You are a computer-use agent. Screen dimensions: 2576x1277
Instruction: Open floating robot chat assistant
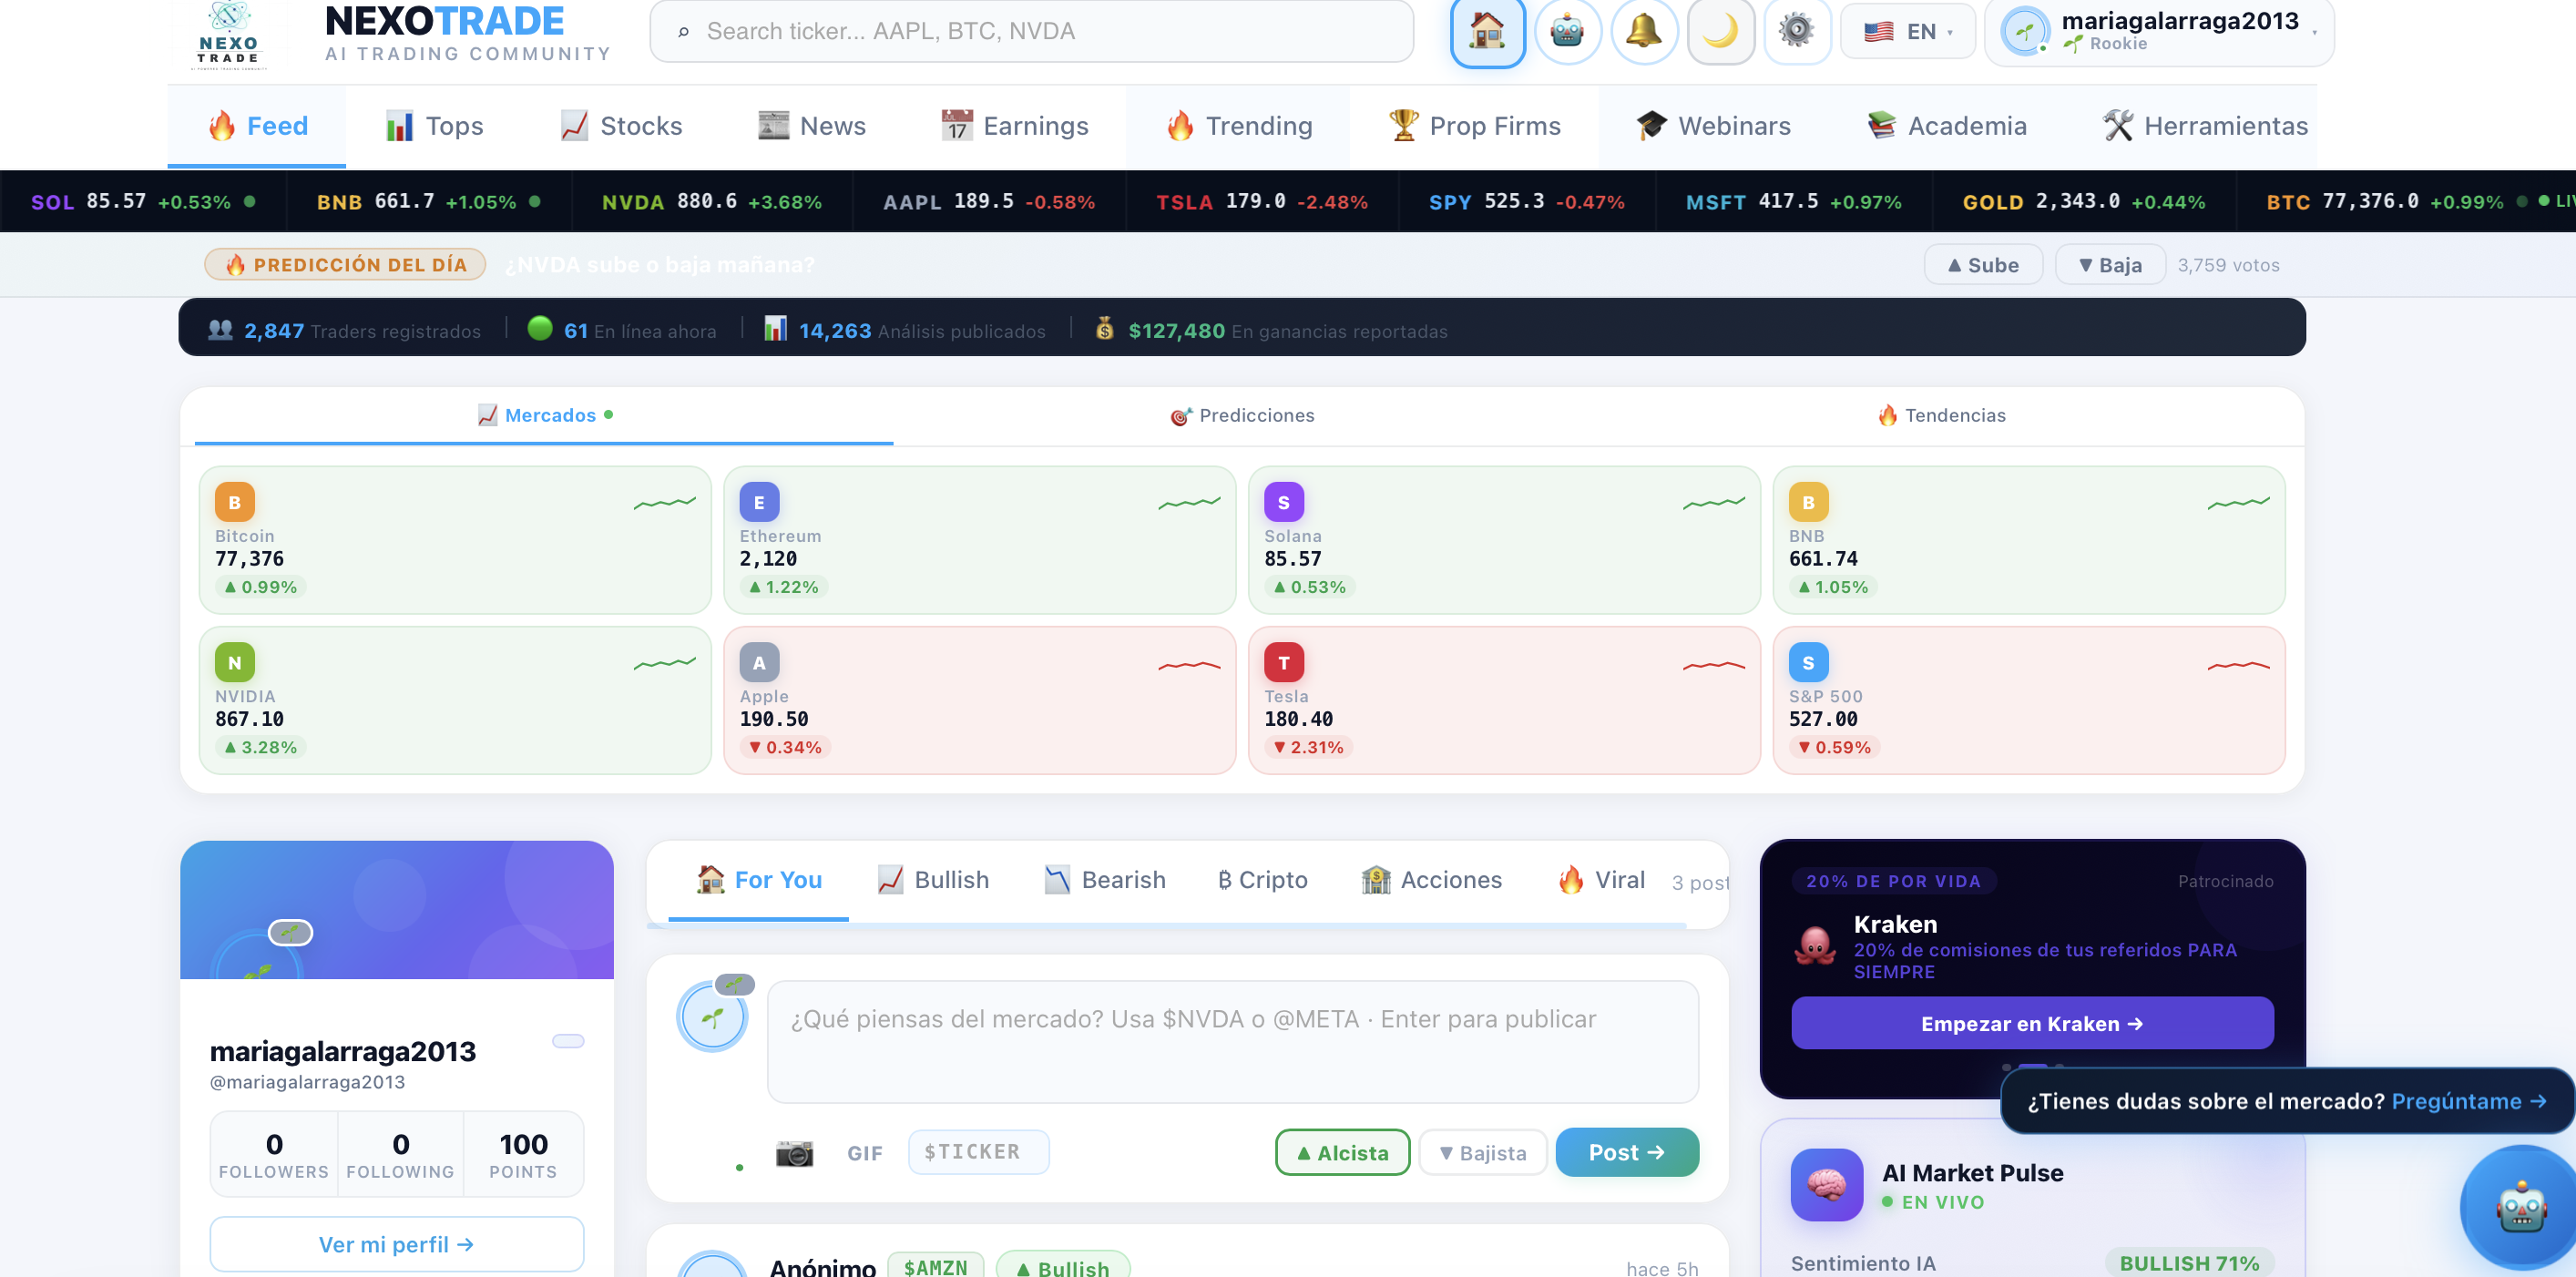pyautogui.click(x=2520, y=1208)
